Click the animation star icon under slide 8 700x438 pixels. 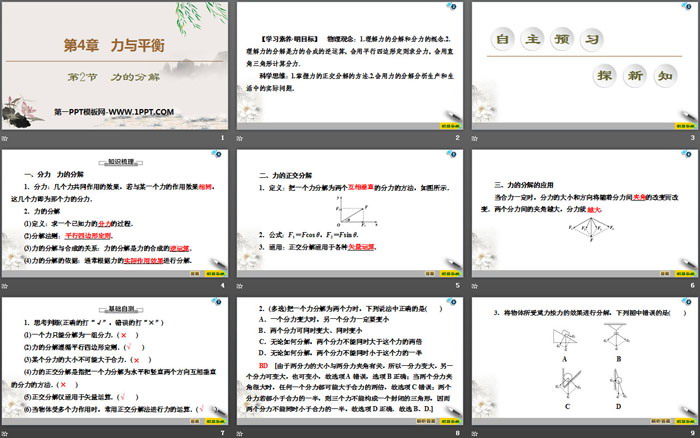[x=240, y=433]
